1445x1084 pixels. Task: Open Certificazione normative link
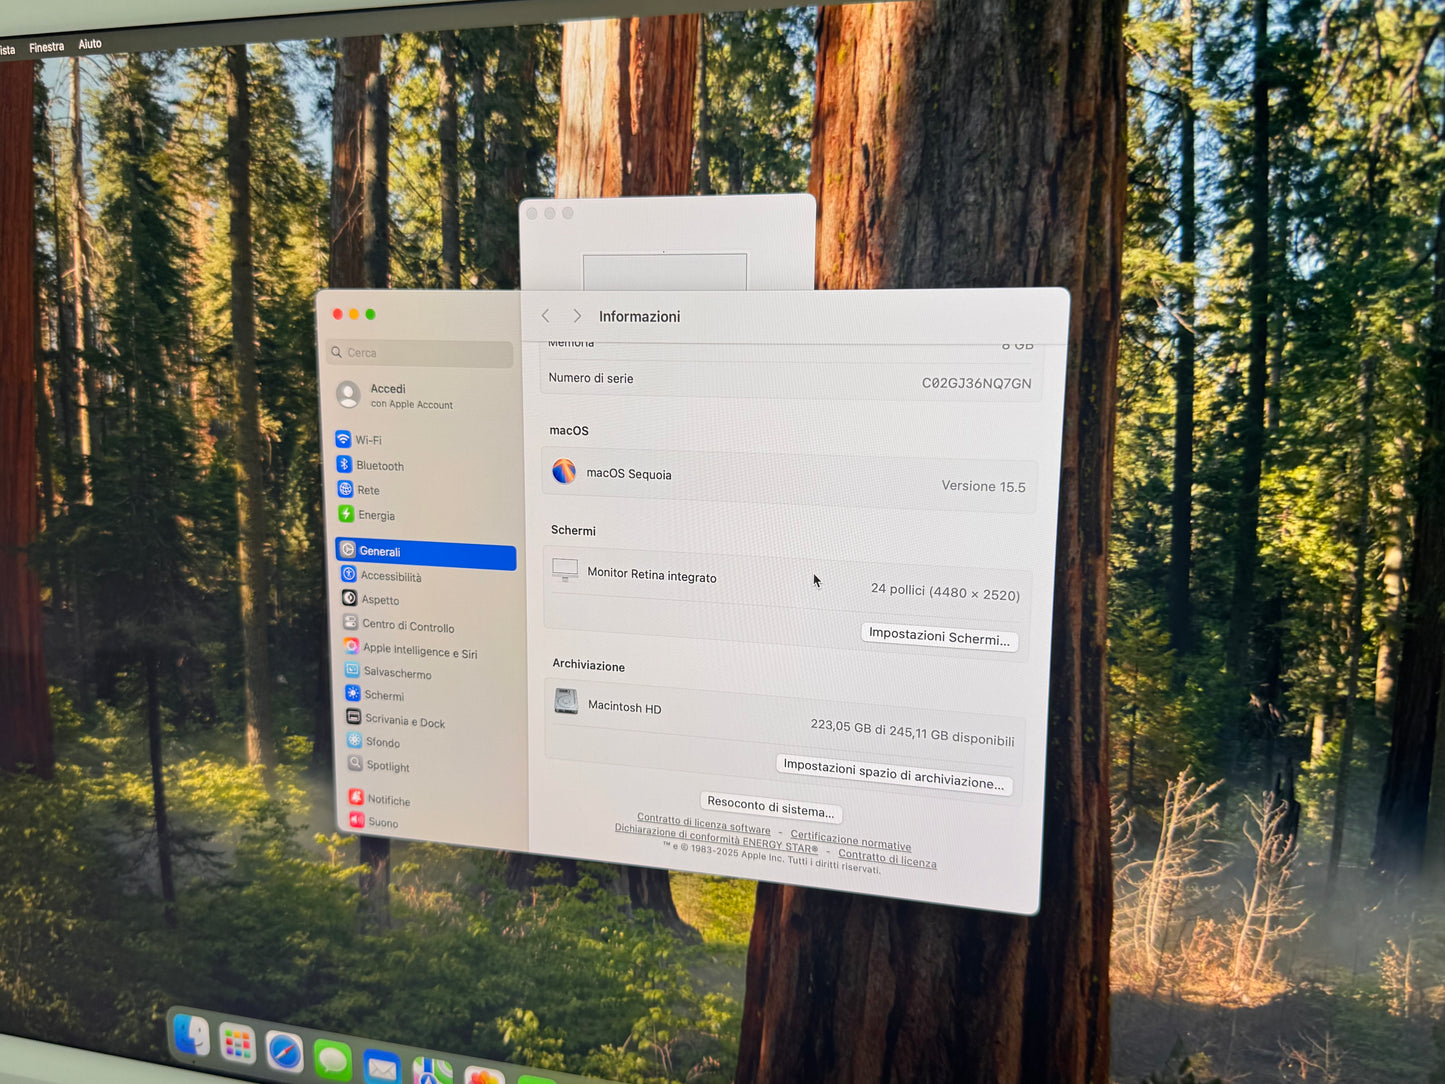[x=851, y=840]
